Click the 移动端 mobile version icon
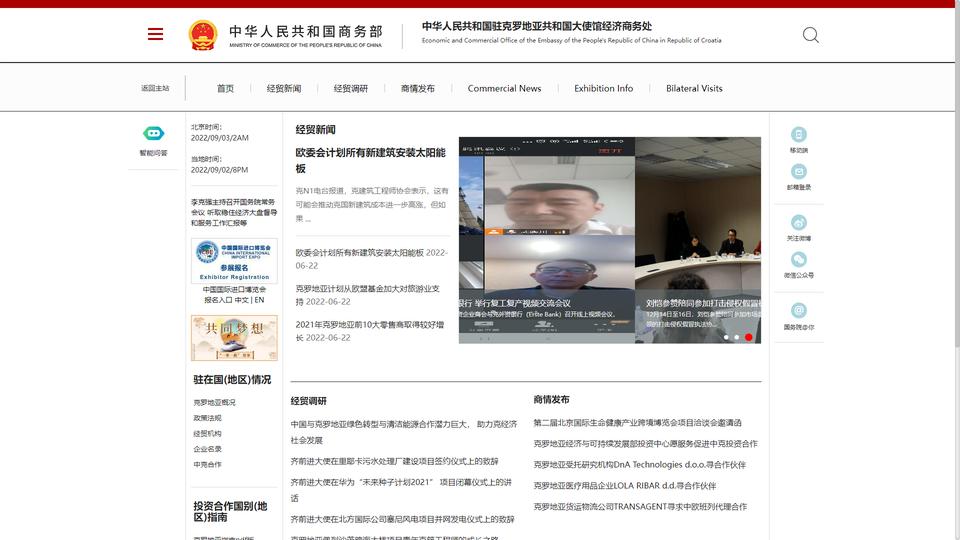This screenshot has width=960, height=540. point(798,134)
